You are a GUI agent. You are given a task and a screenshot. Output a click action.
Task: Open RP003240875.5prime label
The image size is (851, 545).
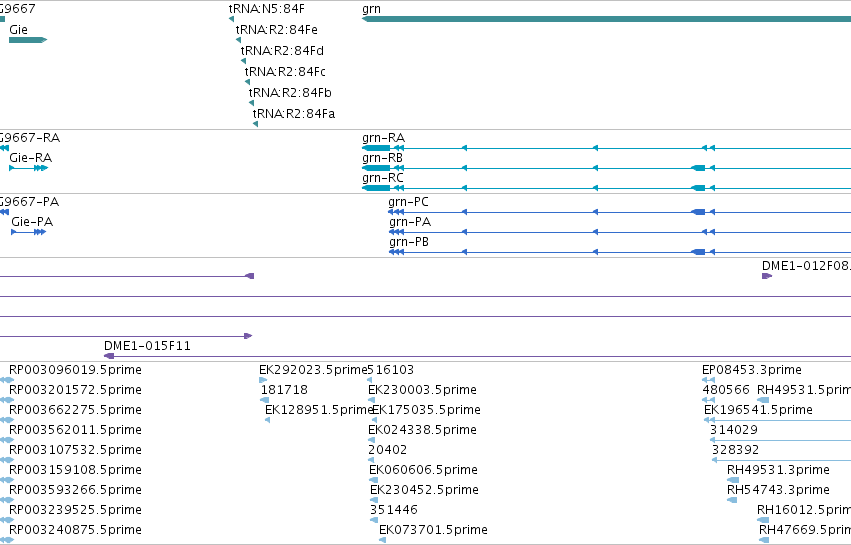click(x=75, y=530)
